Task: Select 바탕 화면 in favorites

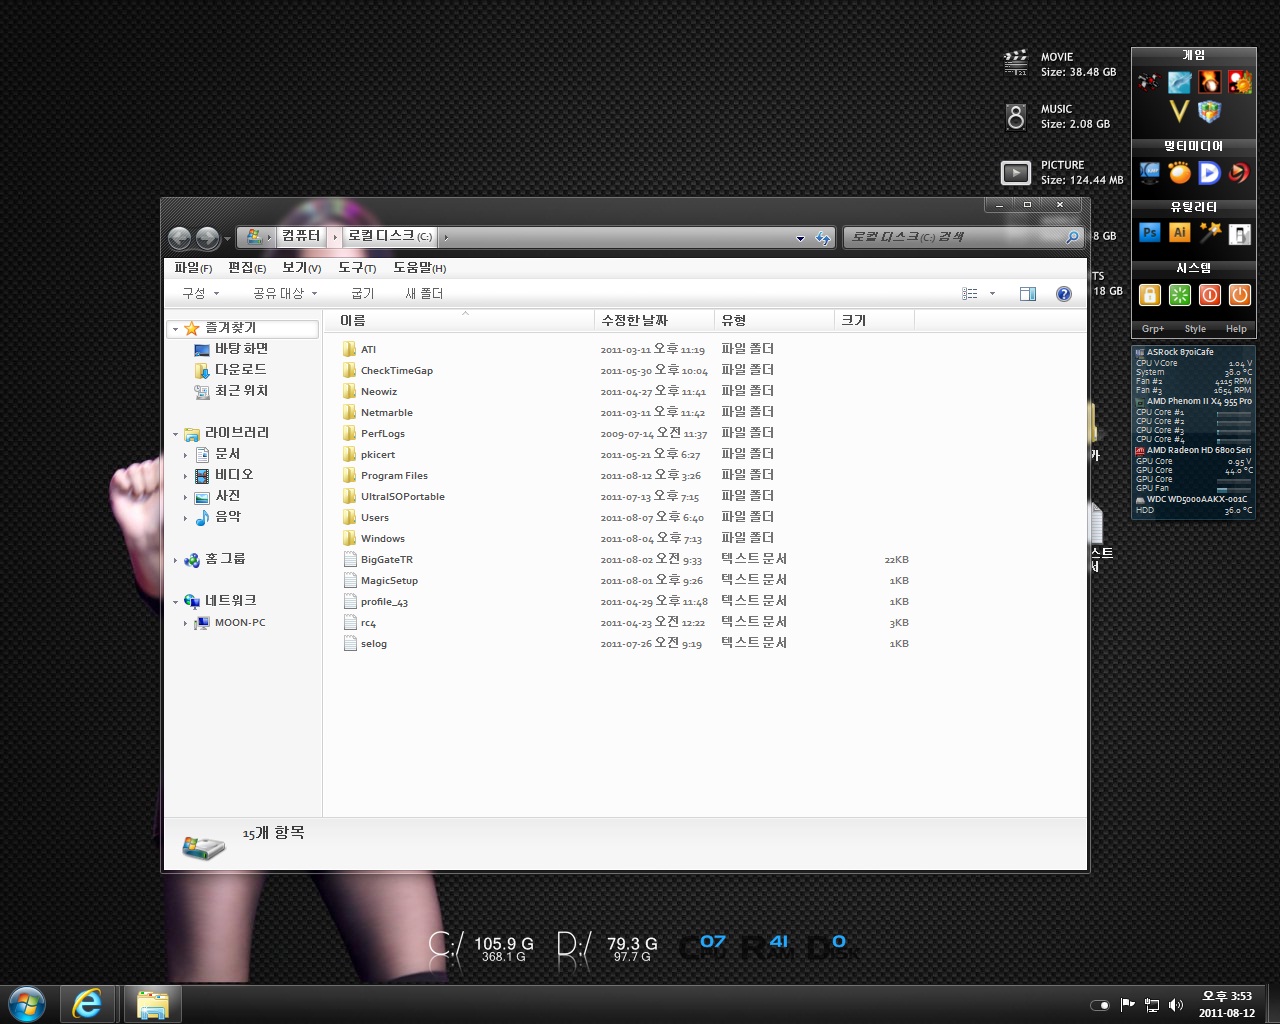Action: click(241, 349)
